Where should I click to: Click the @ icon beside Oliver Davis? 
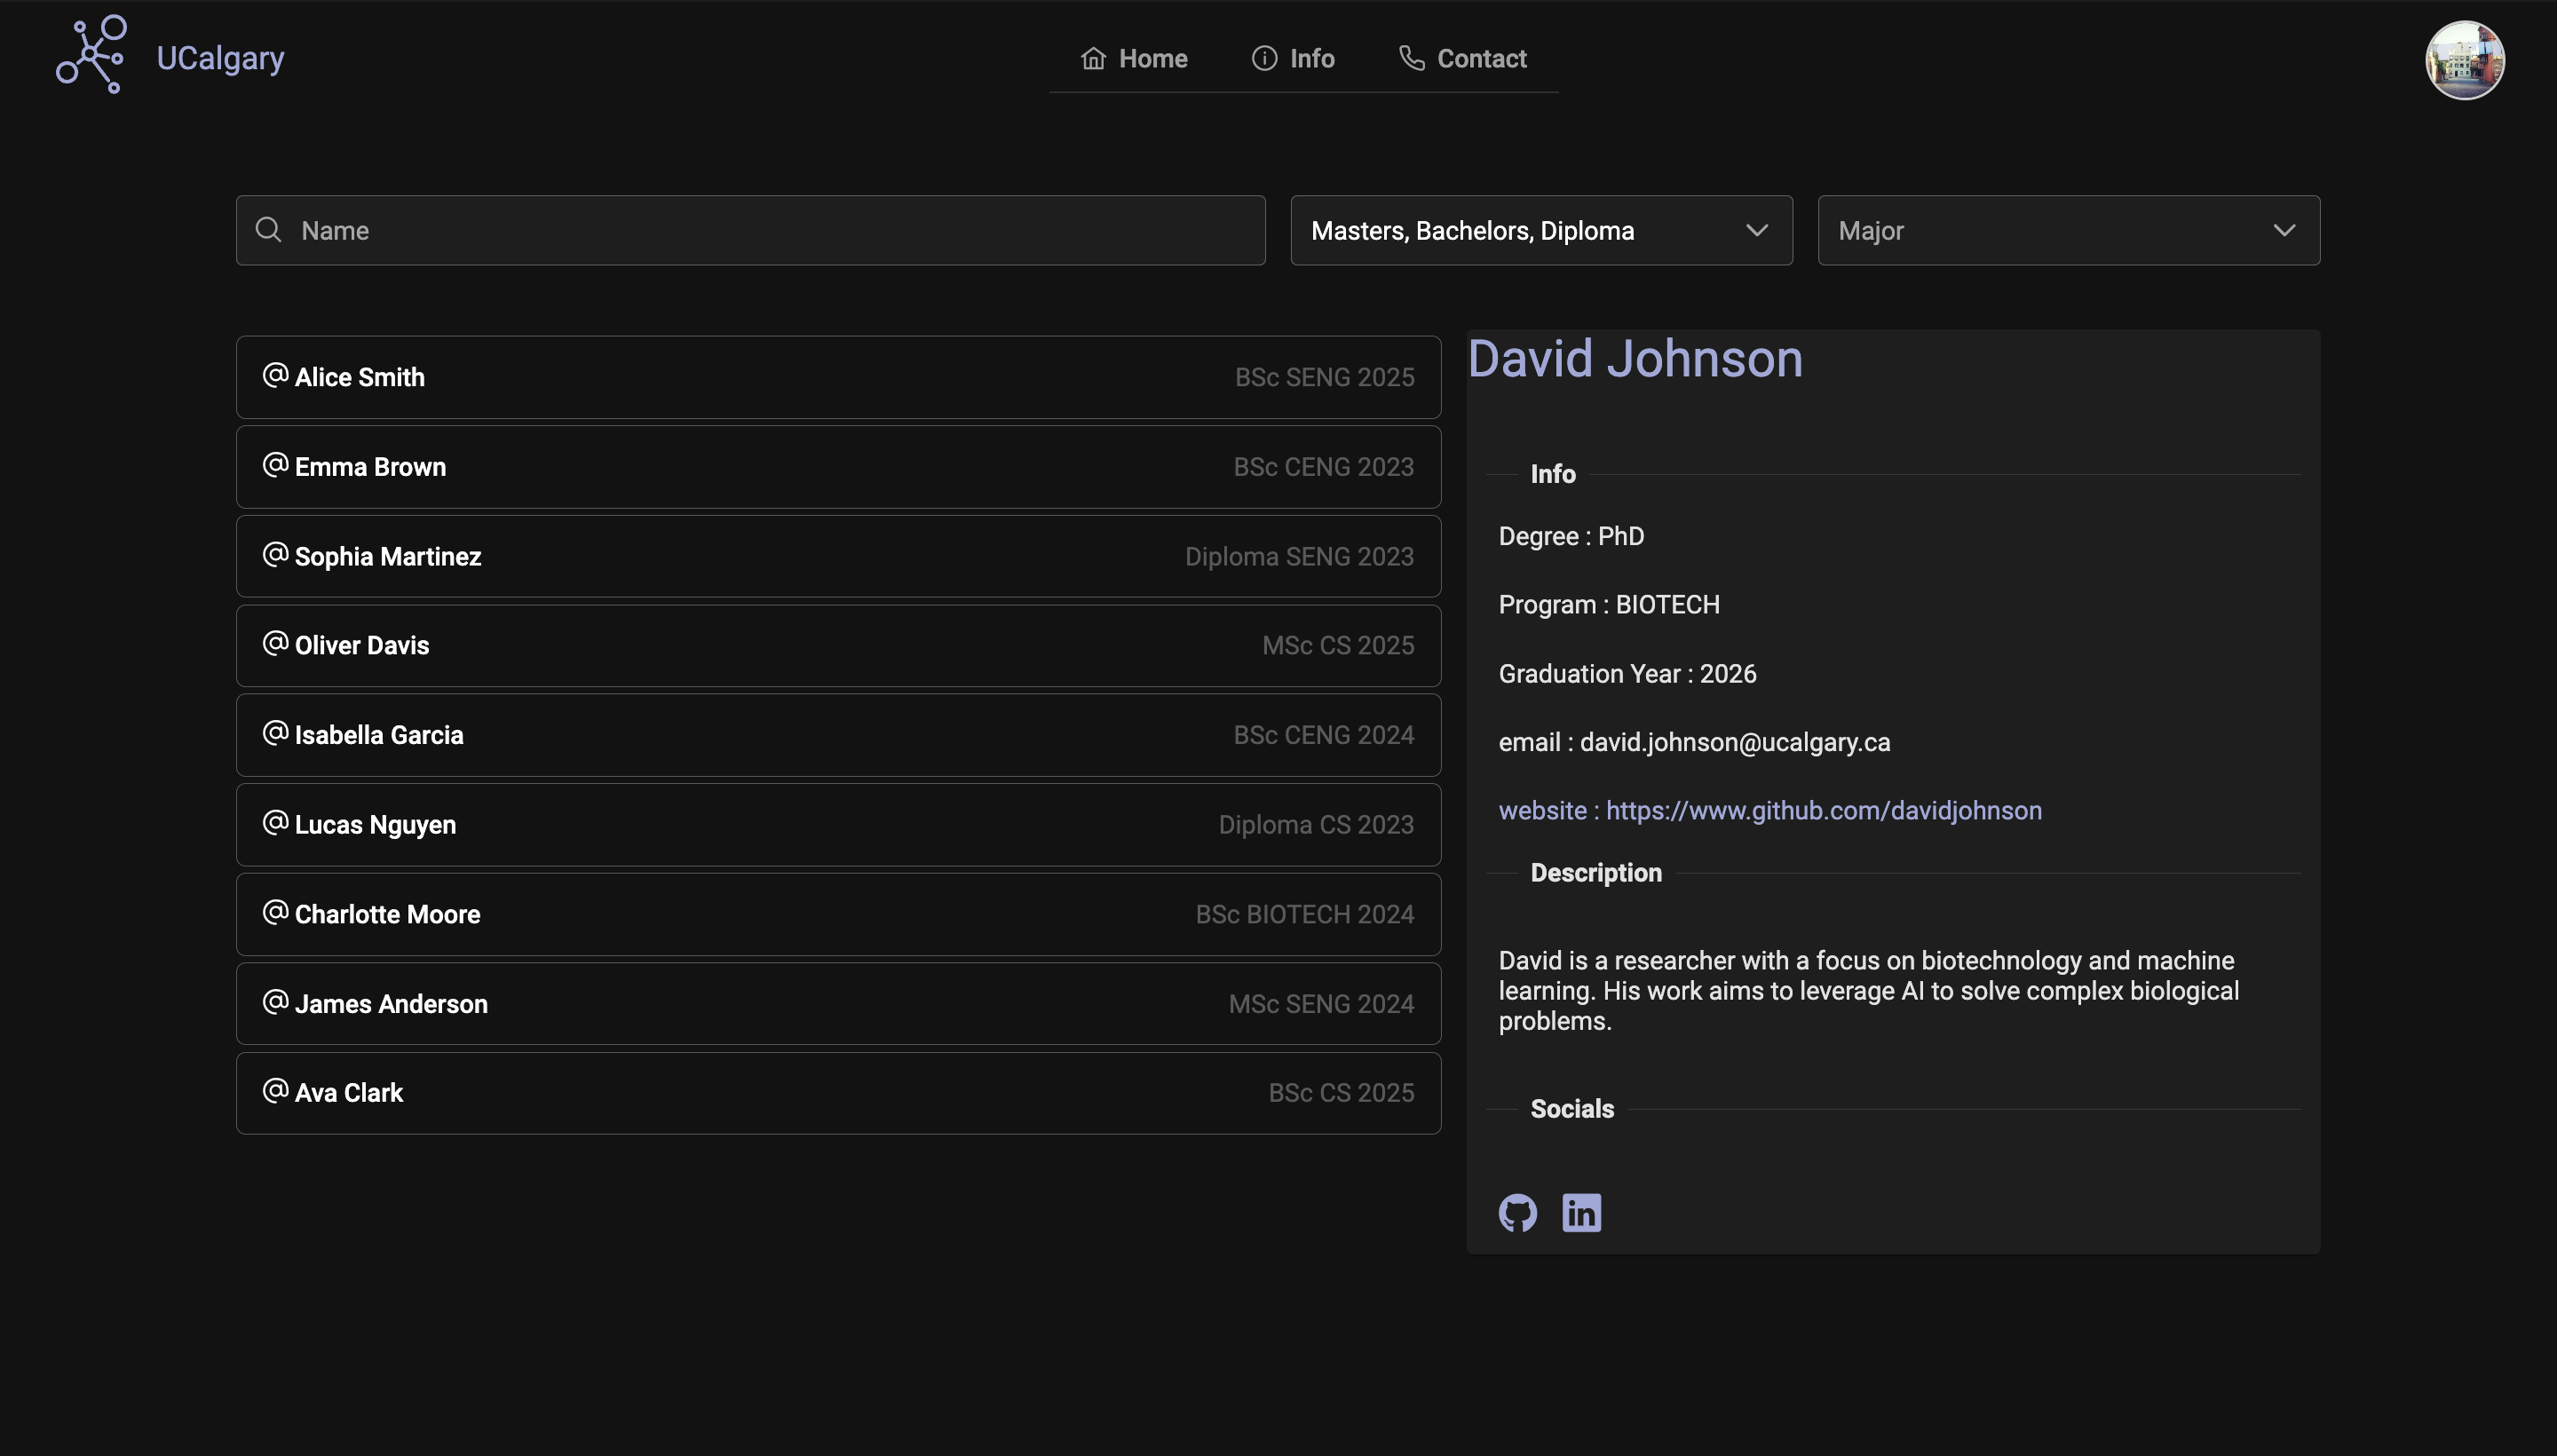(x=275, y=643)
